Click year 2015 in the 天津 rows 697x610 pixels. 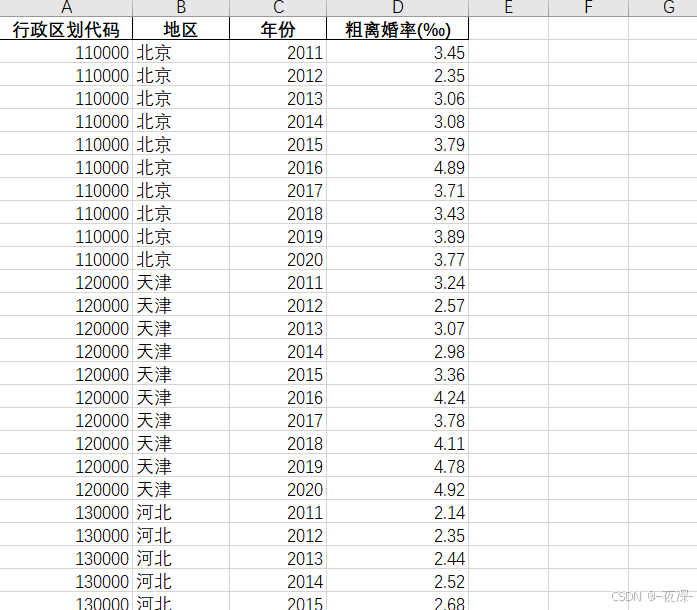[x=278, y=374]
